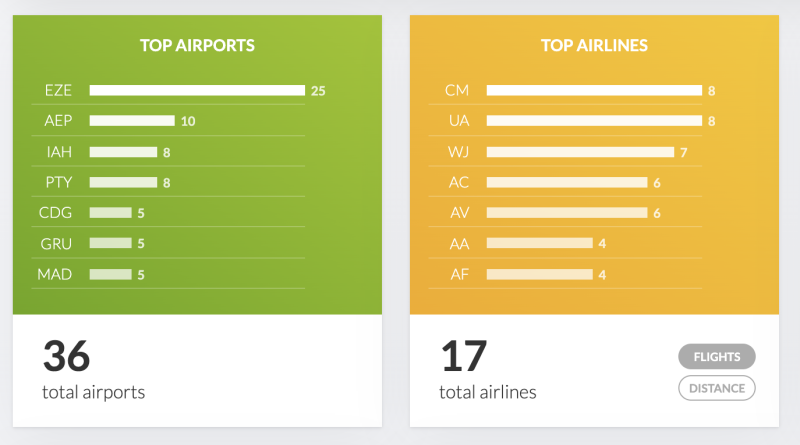Click the TOP AIRLINES heading
The width and height of the screenshot is (800, 445).
tap(594, 45)
